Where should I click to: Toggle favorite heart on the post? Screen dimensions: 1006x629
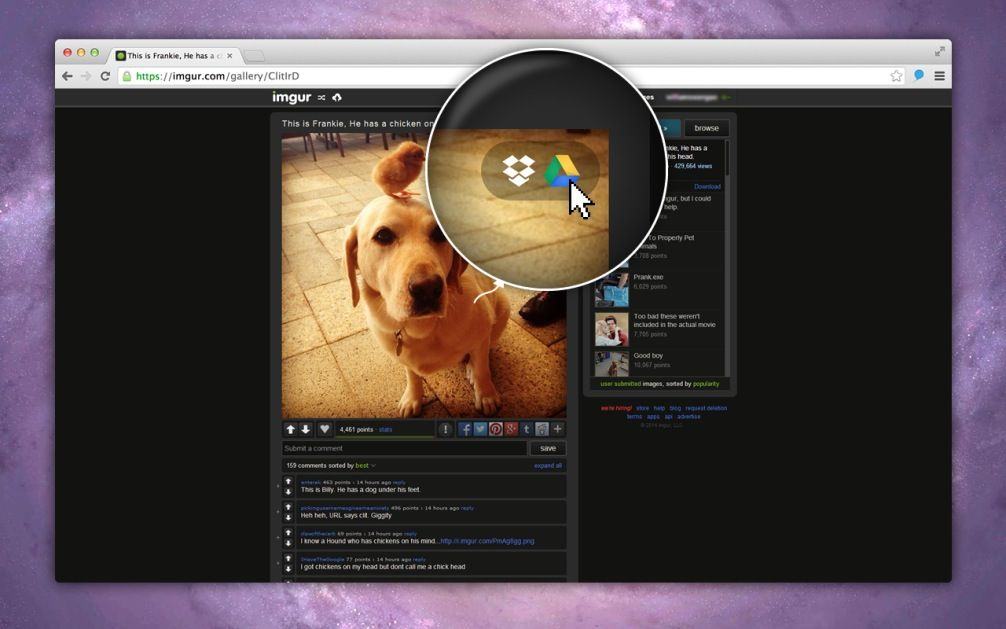(325, 429)
